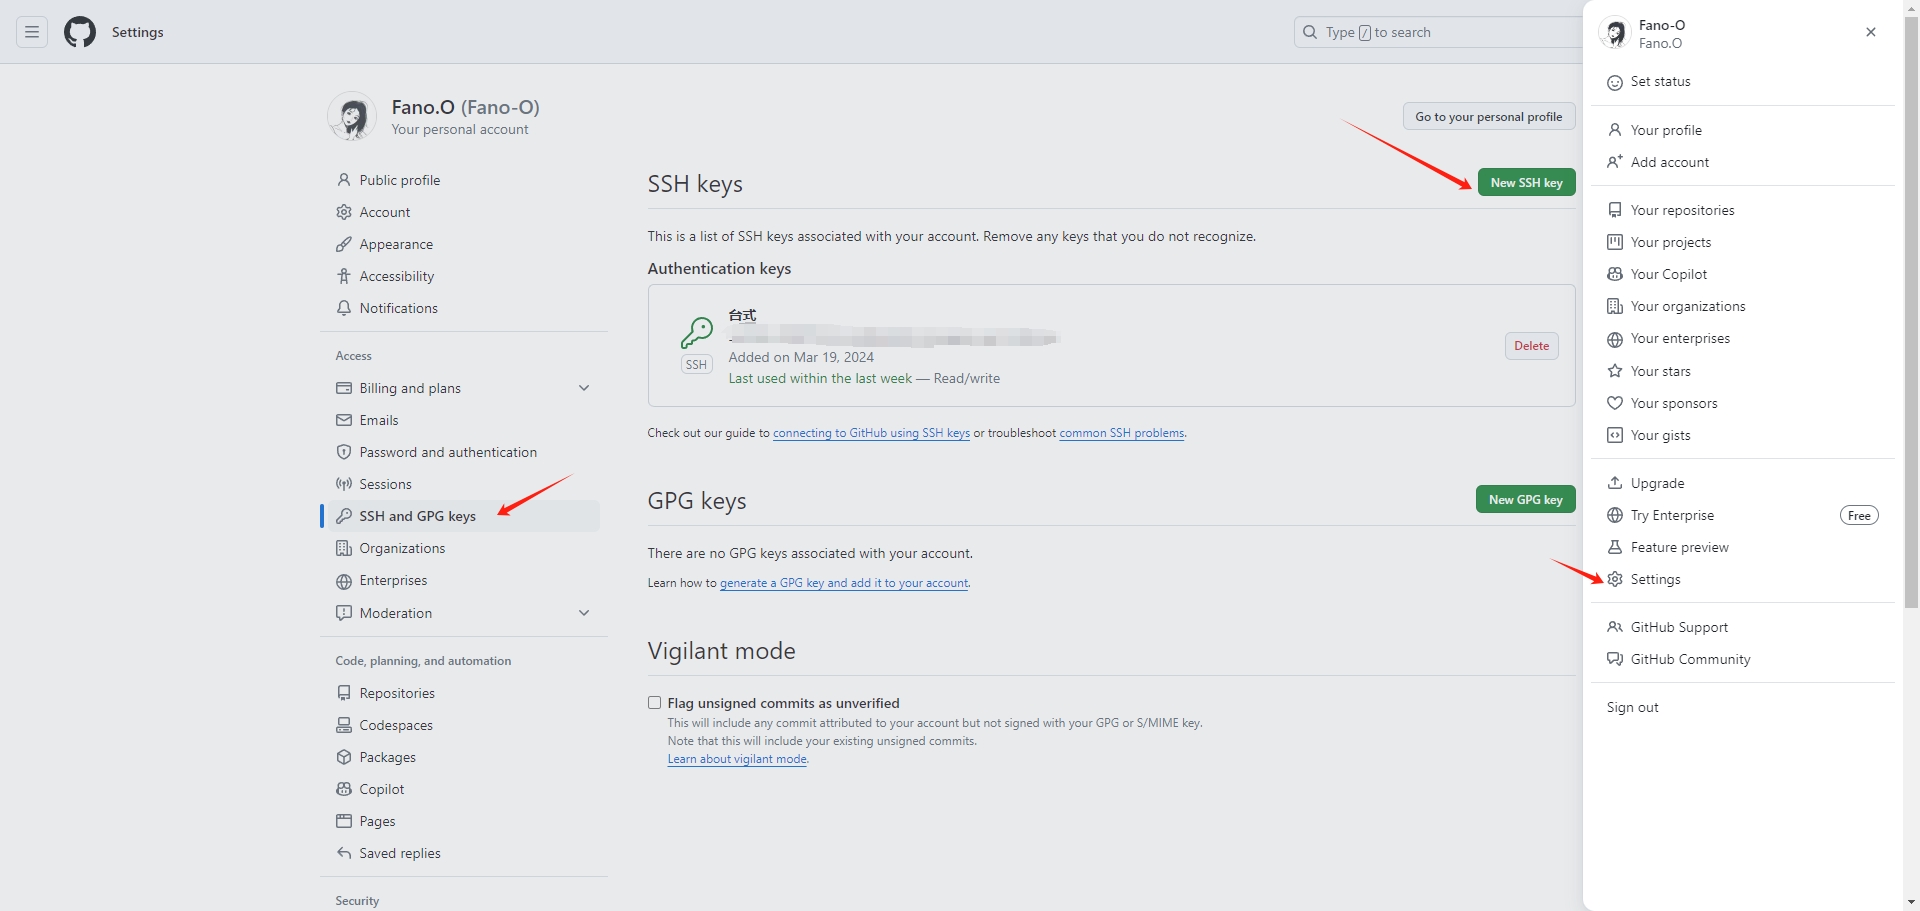
Task: Click the Free badge next to Try Enterprise
Action: (1859, 516)
